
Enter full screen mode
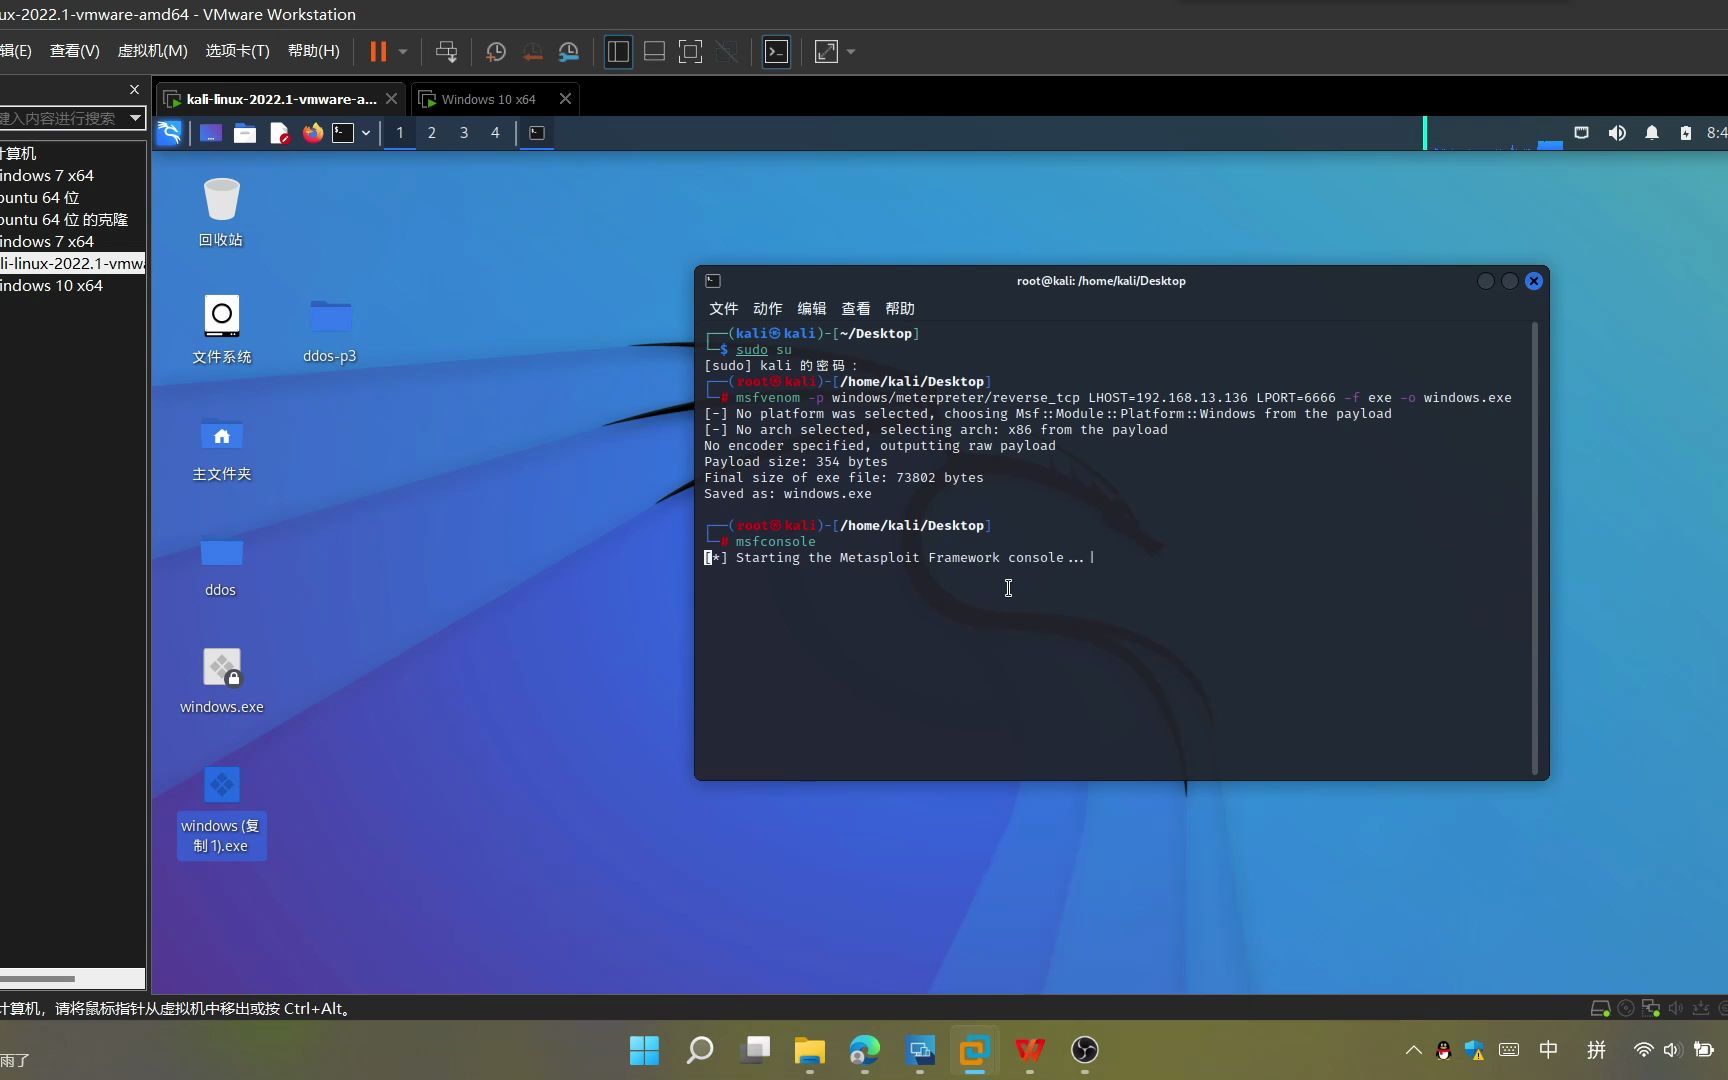691,52
